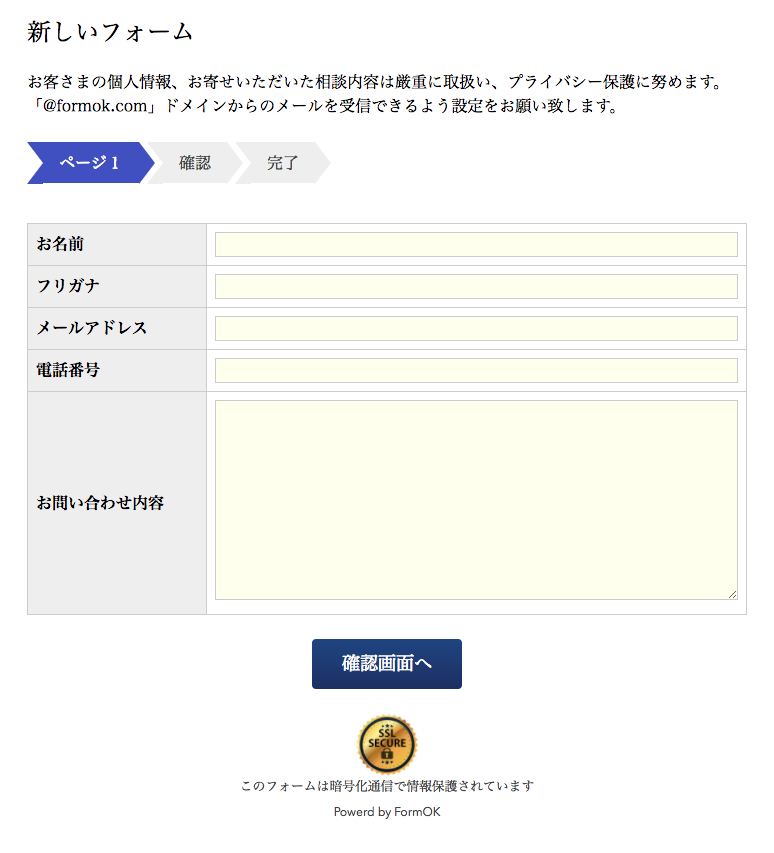
Task: Click the フリガナ field label
Action: (x=68, y=286)
